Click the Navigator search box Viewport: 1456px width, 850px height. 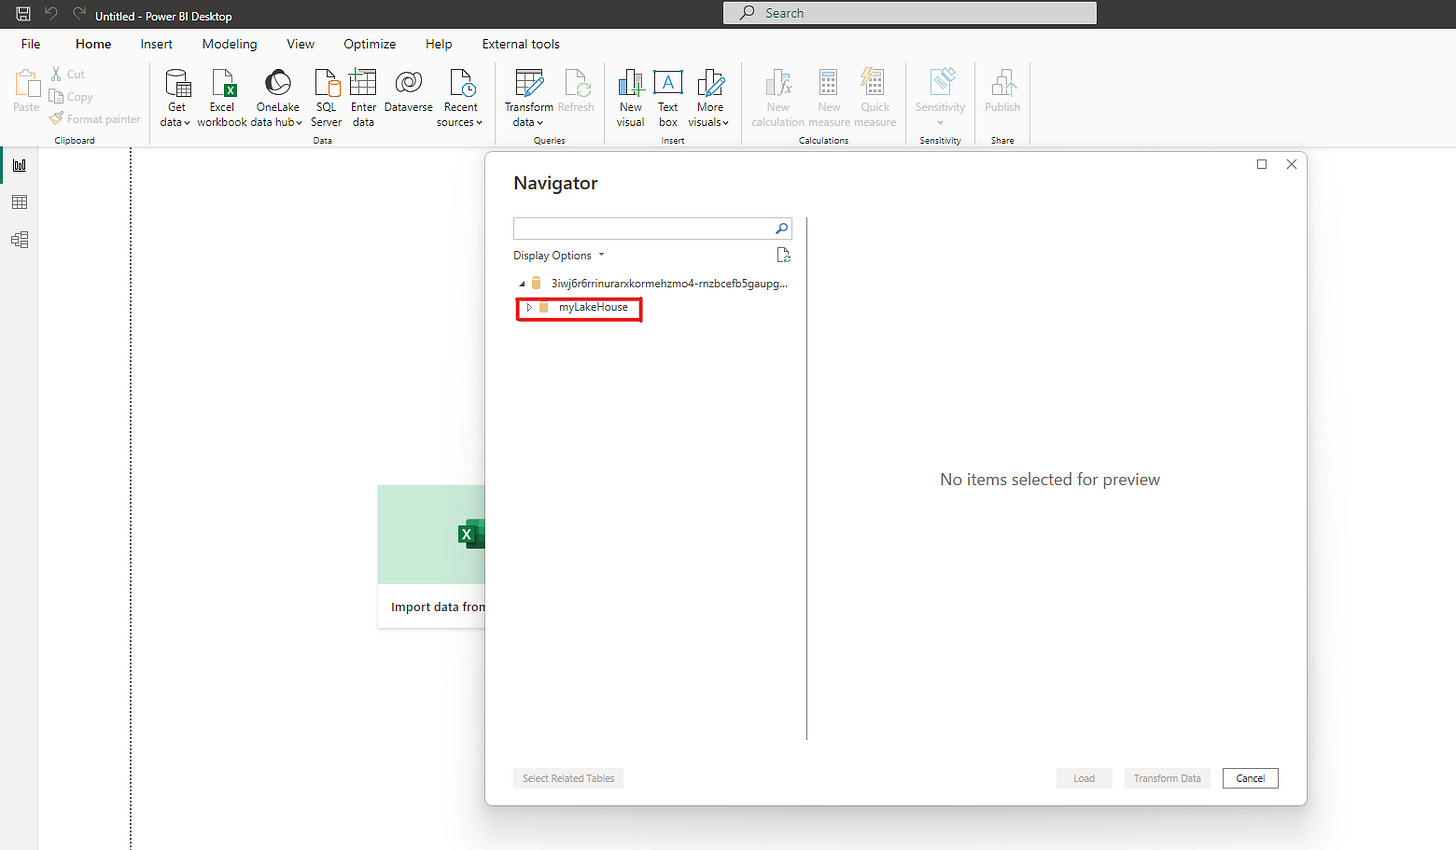(x=645, y=228)
